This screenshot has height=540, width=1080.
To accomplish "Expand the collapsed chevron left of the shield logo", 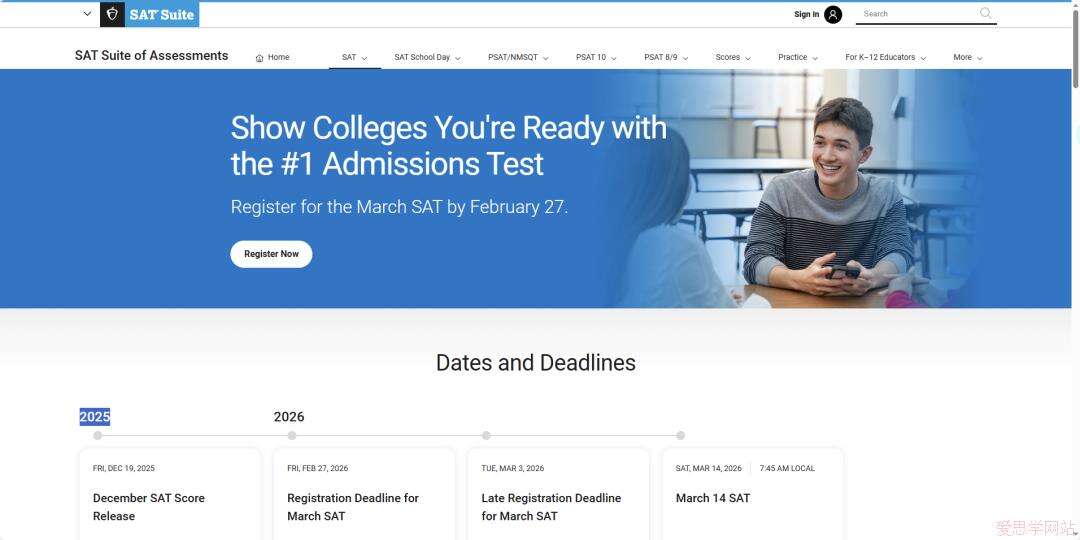I will click(x=87, y=14).
